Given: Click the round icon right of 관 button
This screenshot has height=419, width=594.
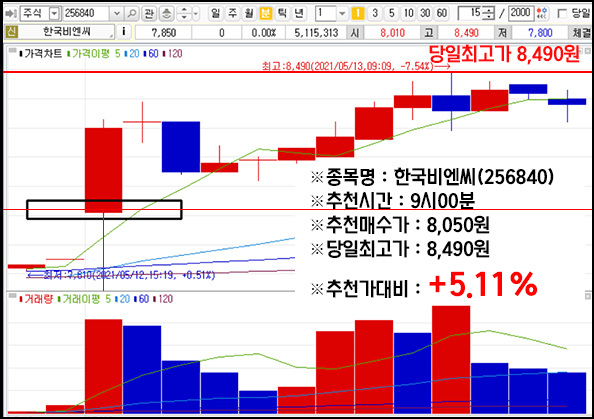Looking at the screenshot, I should click(166, 14).
